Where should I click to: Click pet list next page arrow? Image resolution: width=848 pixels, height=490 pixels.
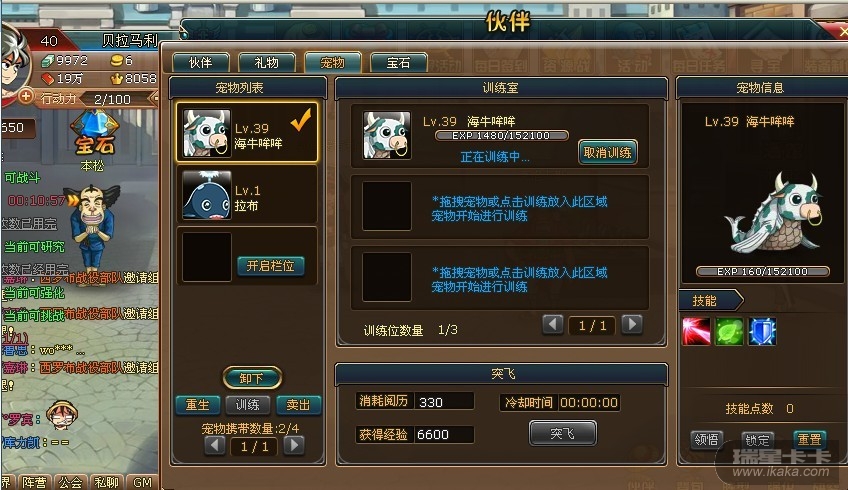pyautogui.click(x=294, y=446)
